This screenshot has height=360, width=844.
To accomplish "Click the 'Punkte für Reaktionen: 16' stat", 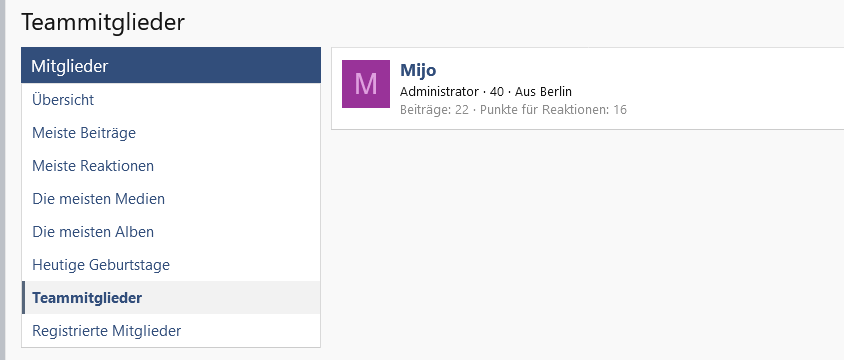I will coord(553,110).
